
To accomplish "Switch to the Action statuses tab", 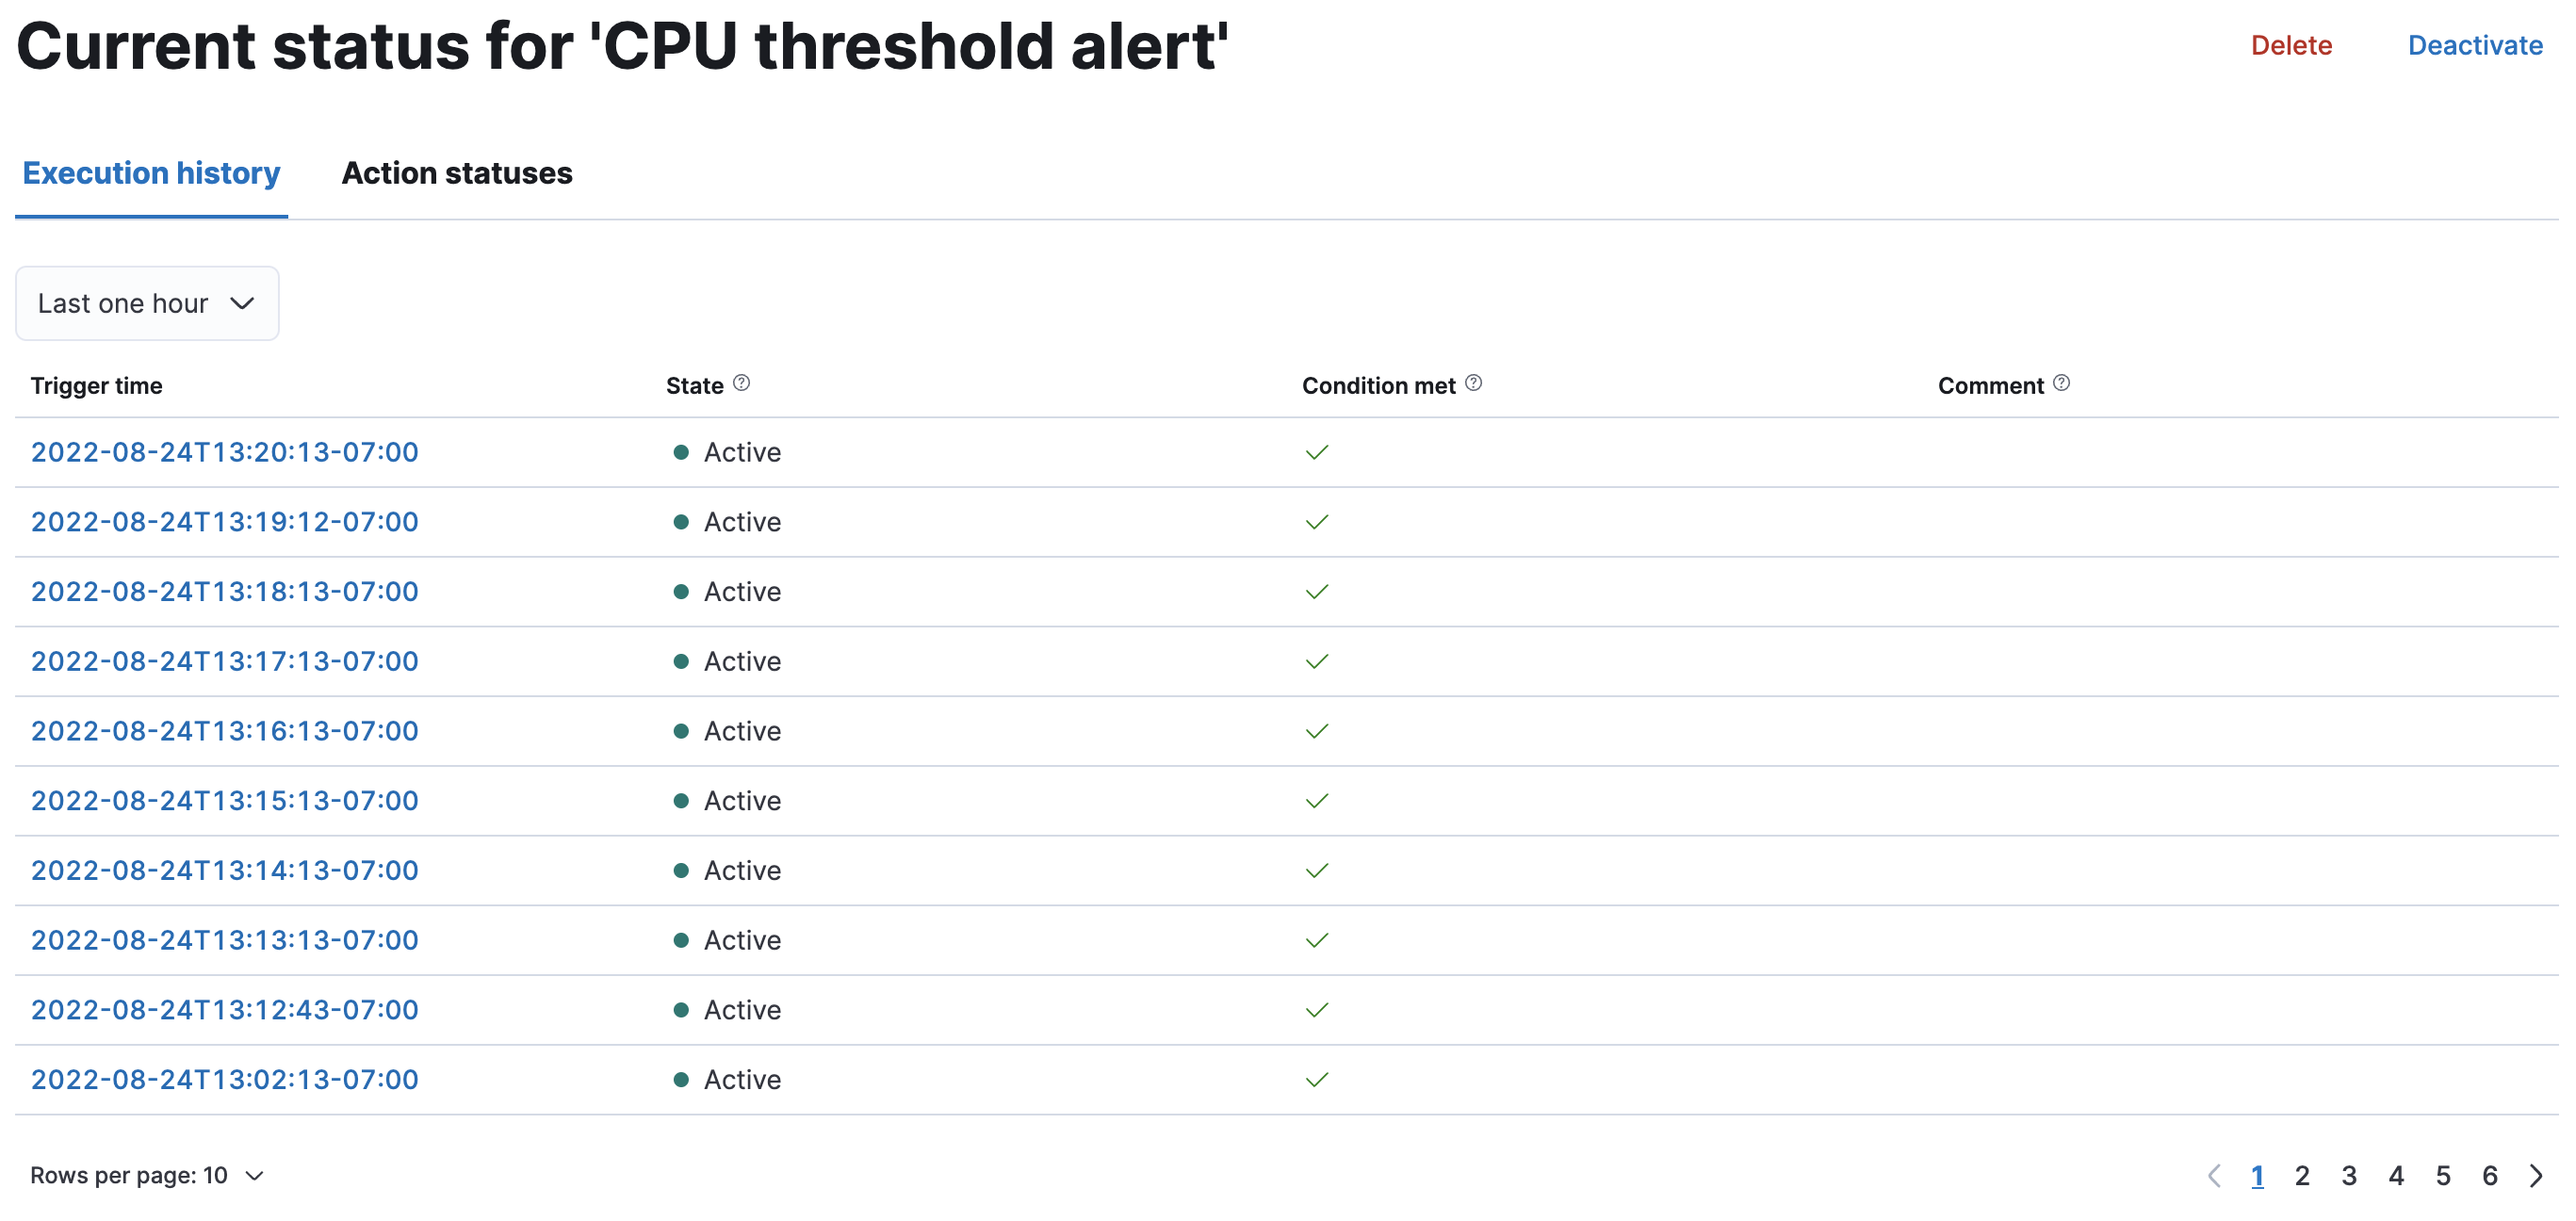I will (457, 172).
